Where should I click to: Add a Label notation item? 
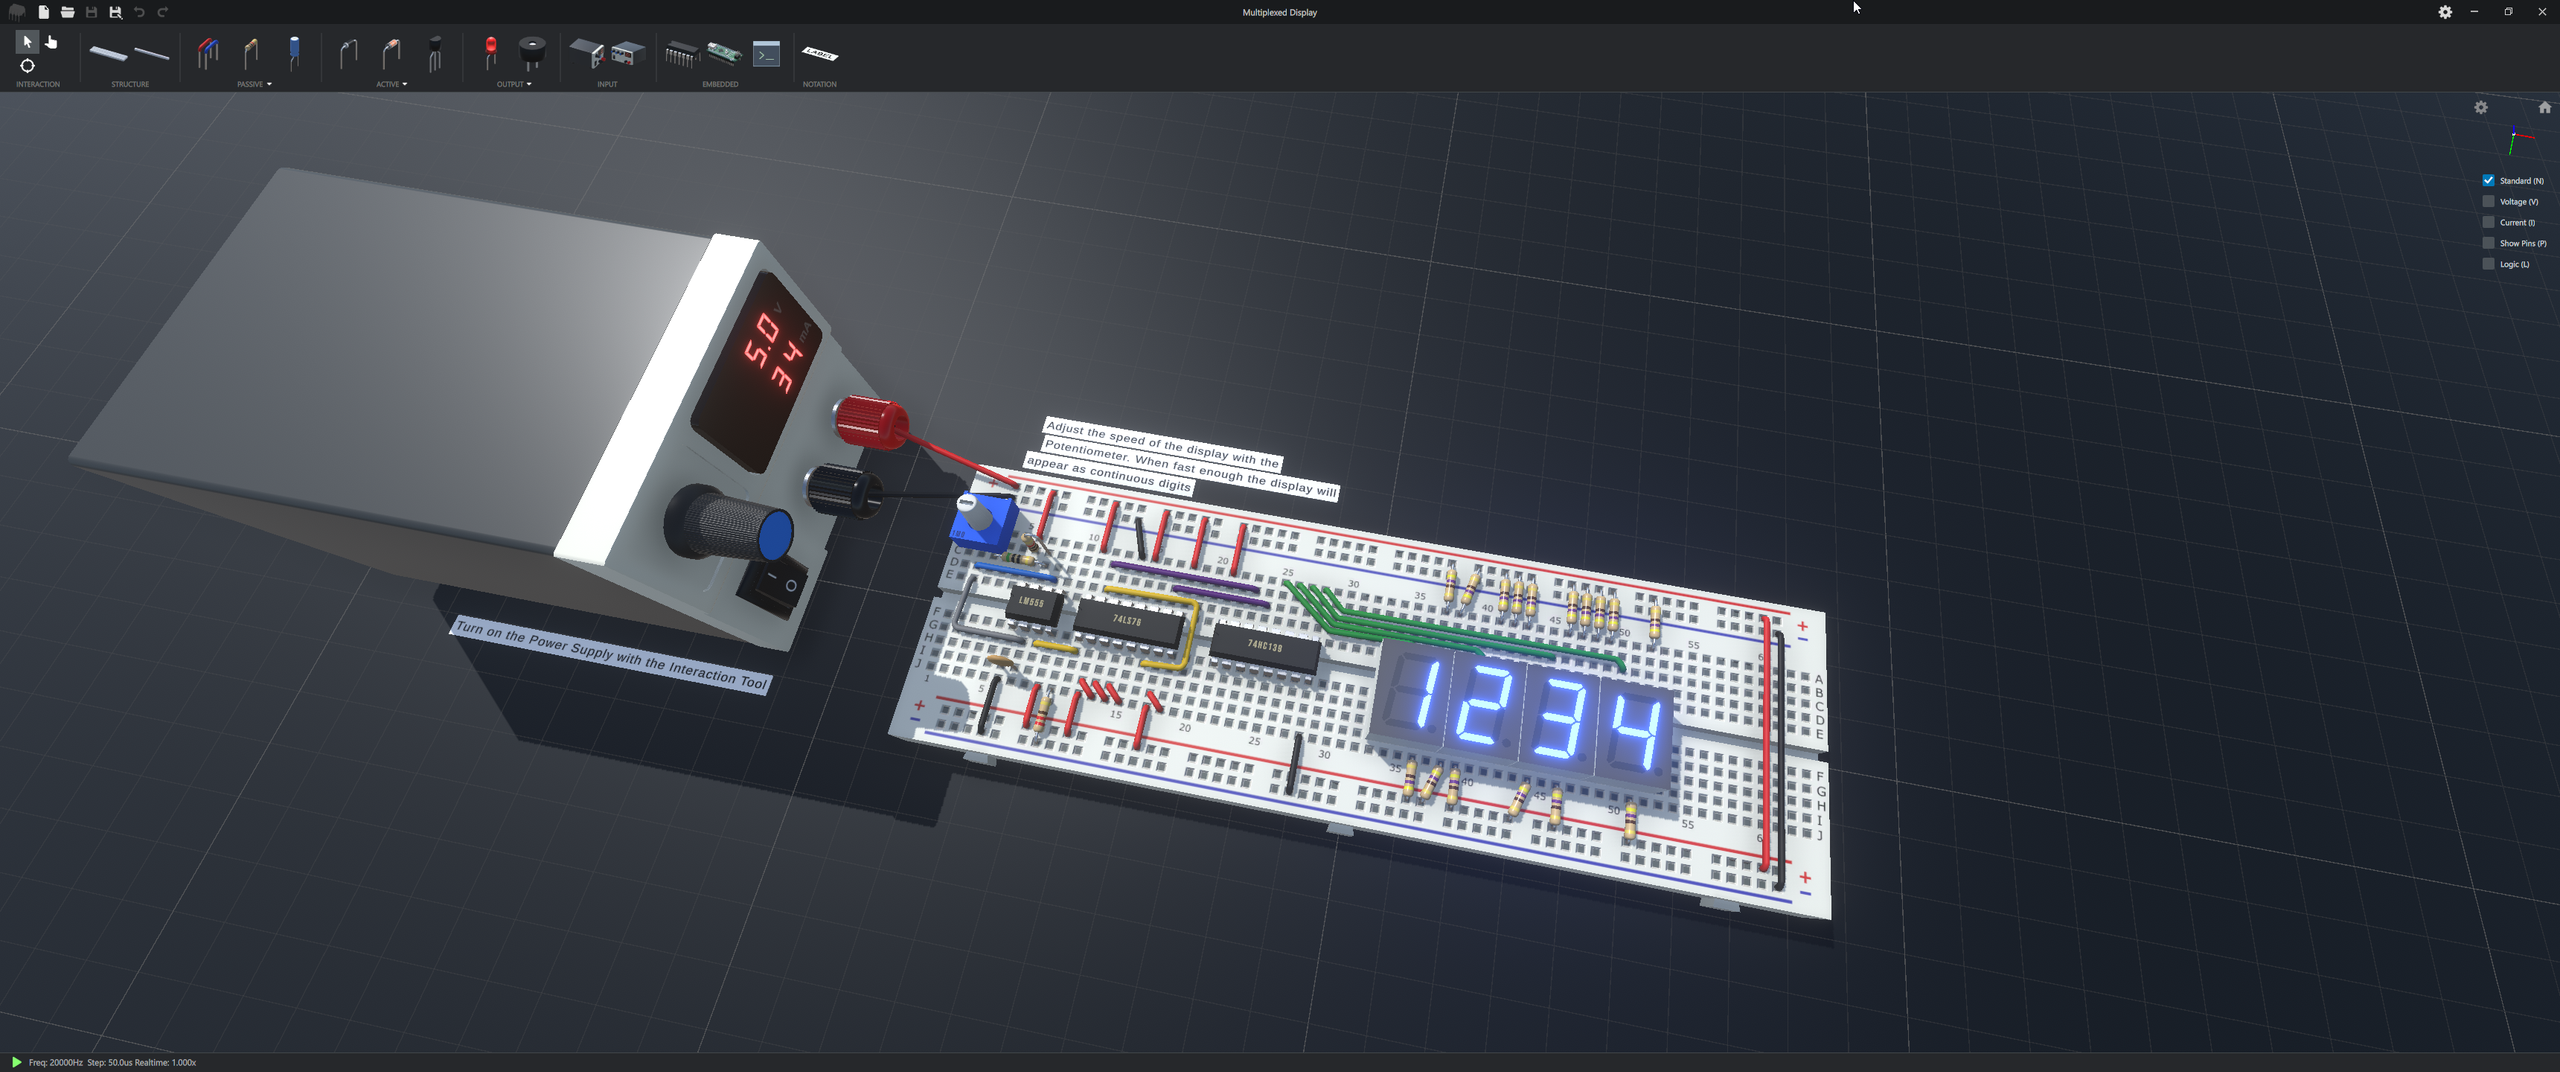coord(820,54)
